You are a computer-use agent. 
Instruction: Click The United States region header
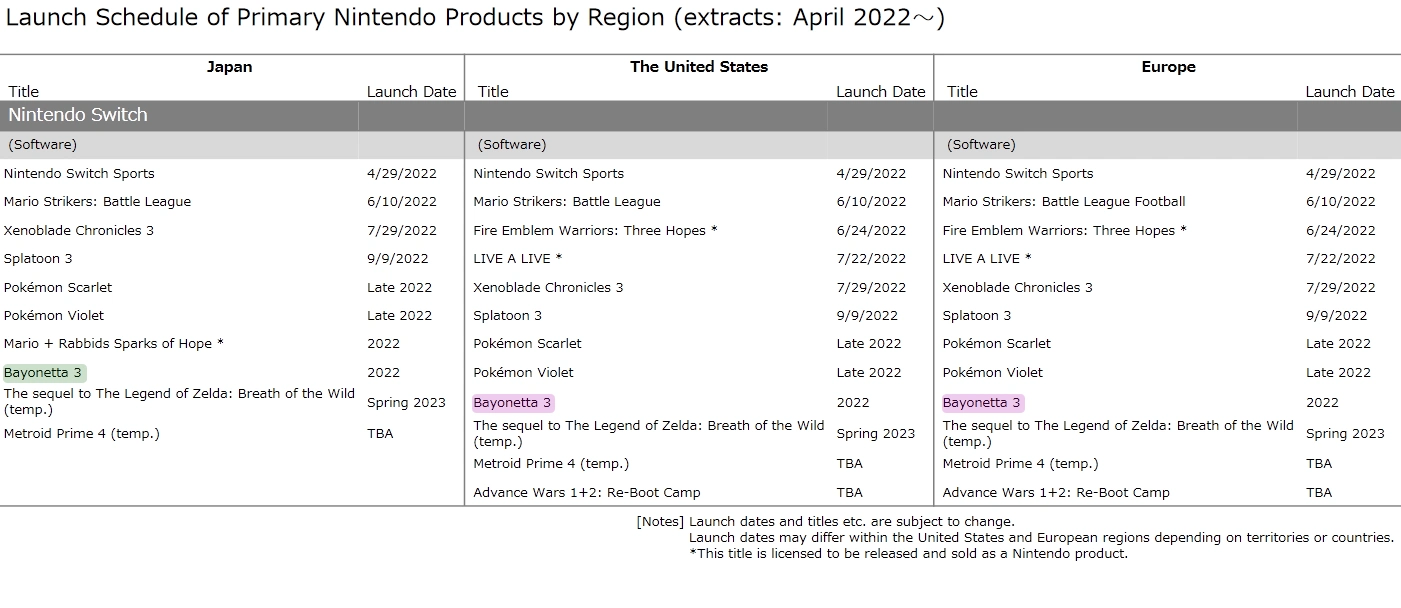tap(698, 67)
